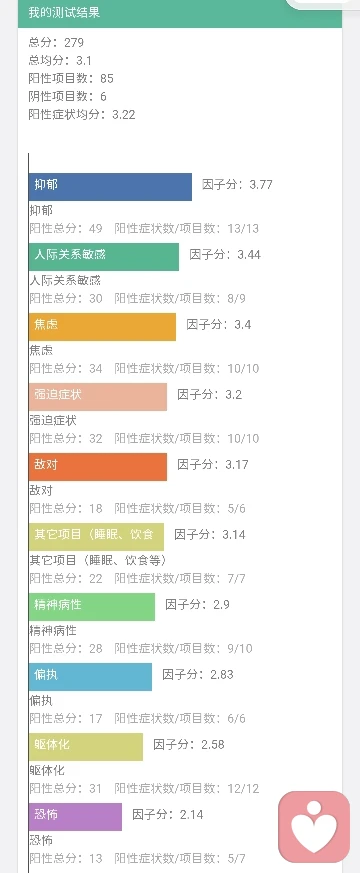Tap the pink heart floating icon
This screenshot has height=873, width=360.
pos(314,827)
